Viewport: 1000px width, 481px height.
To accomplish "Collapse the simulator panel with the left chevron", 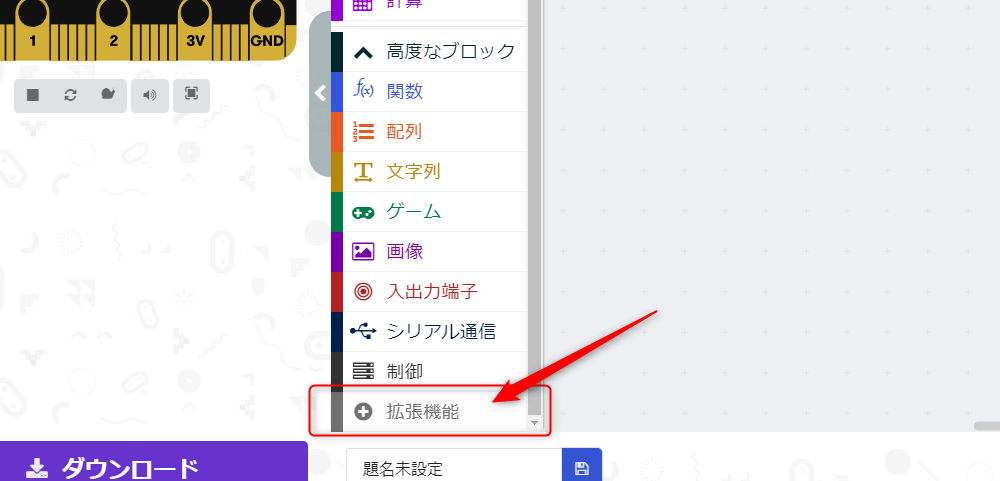I will 320,93.
